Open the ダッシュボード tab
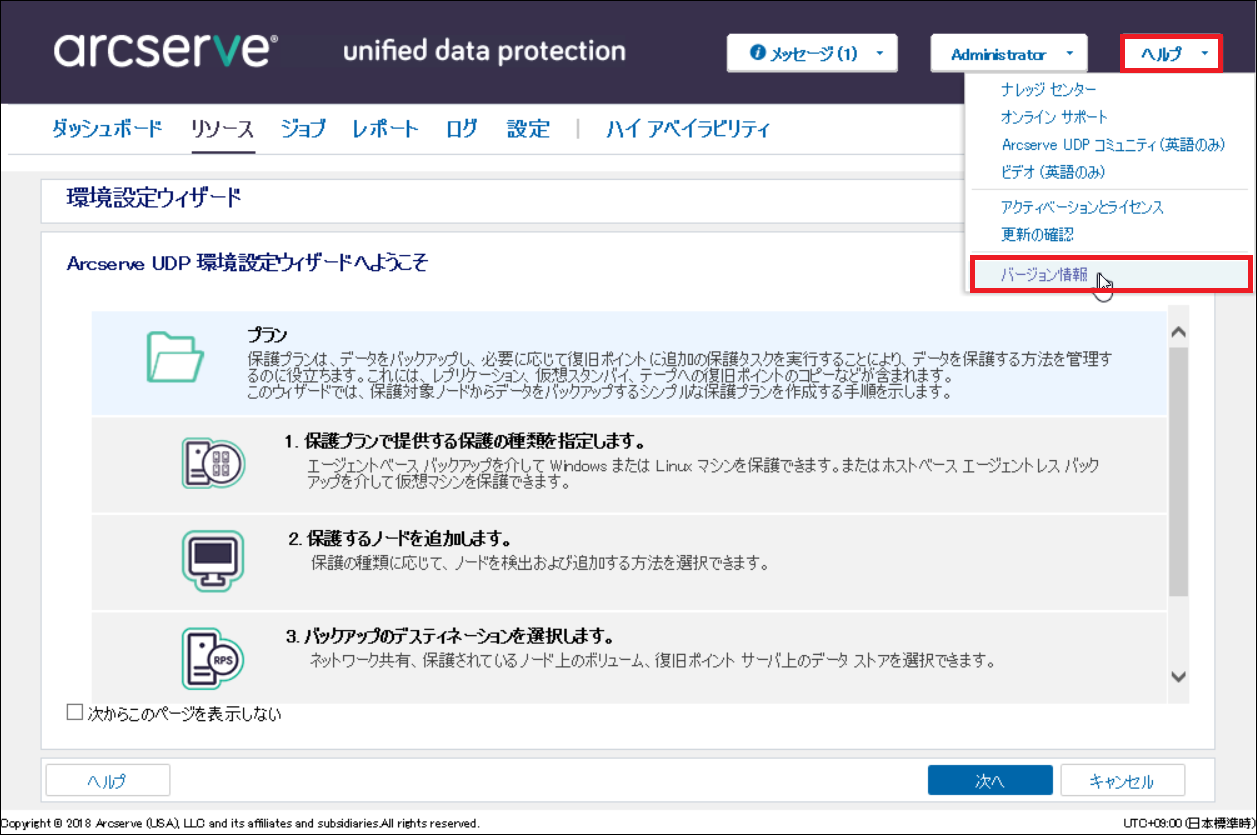 pyautogui.click(x=106, y=129)
